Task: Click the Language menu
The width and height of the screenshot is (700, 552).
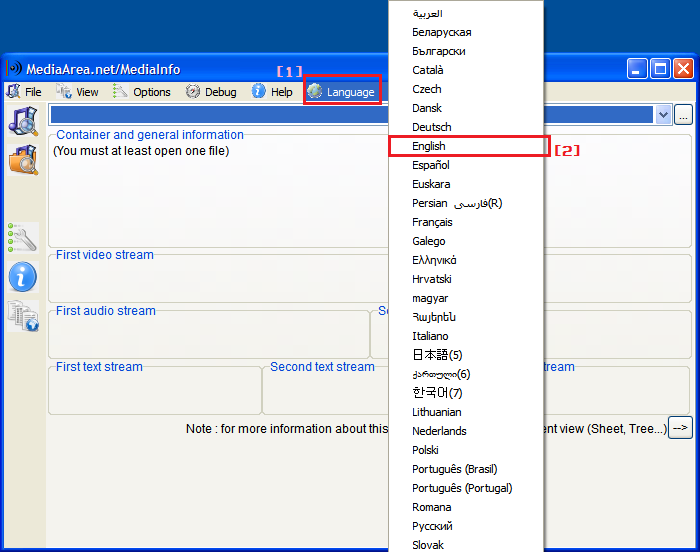Action: point(342,92)
